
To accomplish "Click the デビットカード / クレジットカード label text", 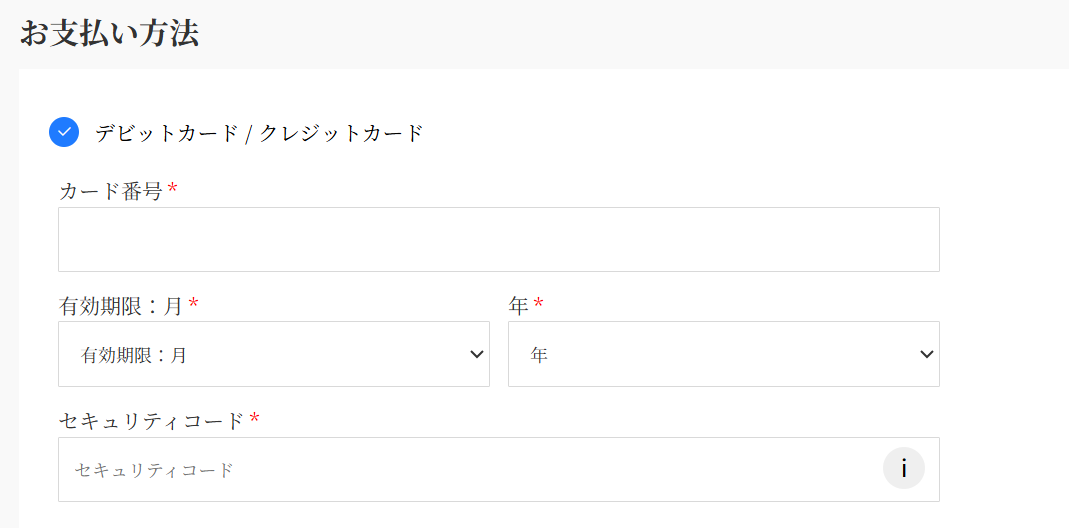I will click(x=260, y=133).
